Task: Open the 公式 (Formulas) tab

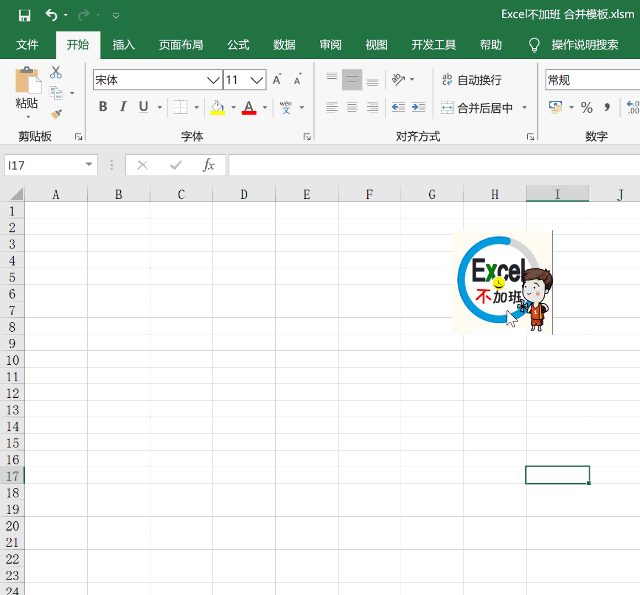Action: 238,45
